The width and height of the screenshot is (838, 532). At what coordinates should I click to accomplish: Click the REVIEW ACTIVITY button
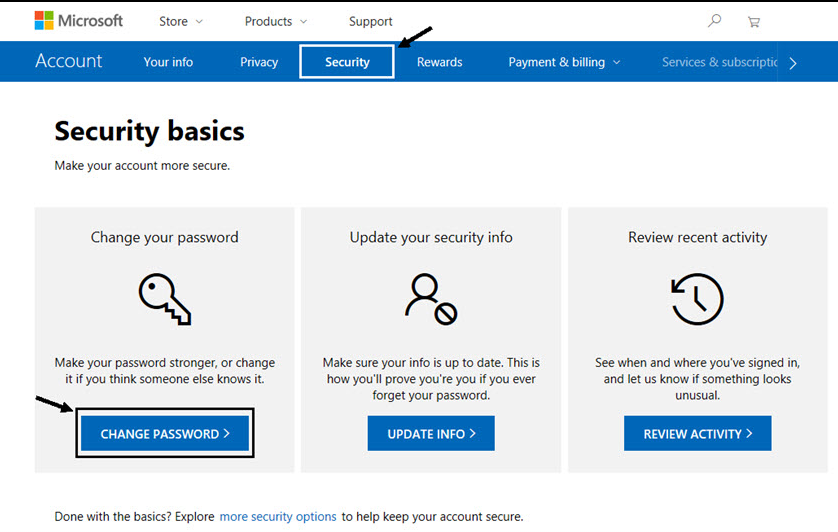click(697, 433)
